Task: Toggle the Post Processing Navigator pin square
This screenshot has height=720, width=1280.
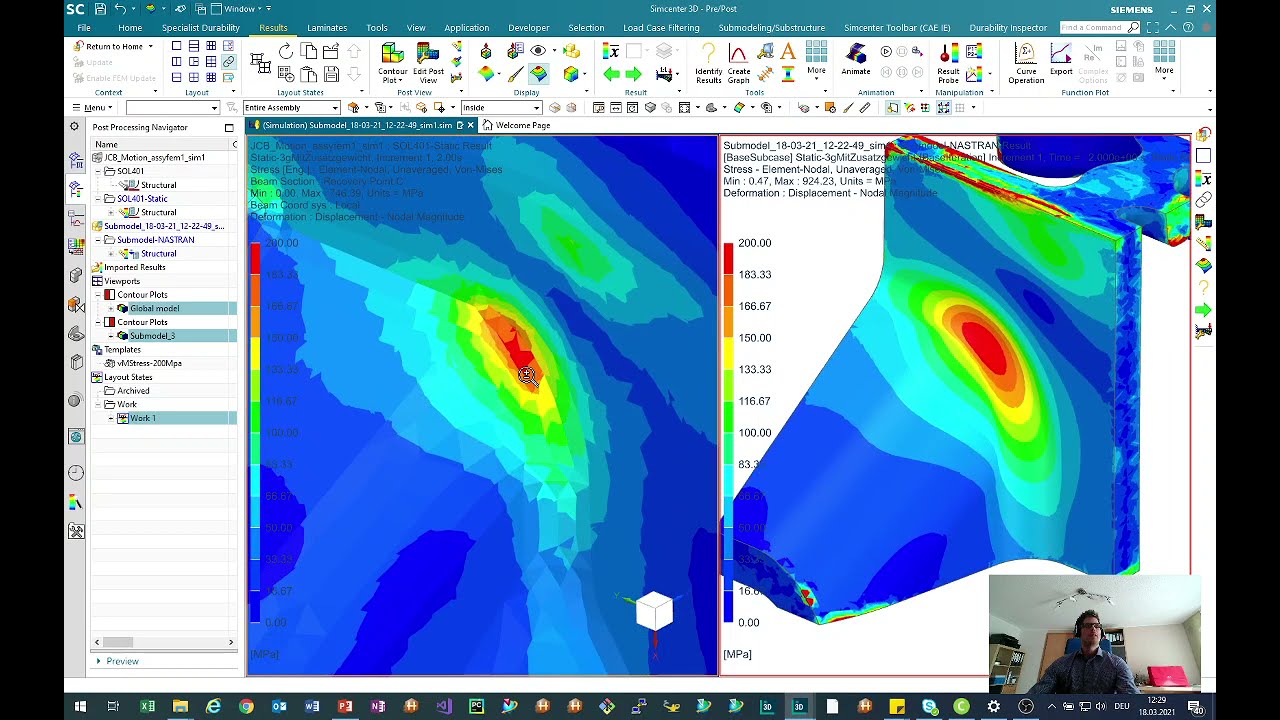Action: tap(229, 127)
